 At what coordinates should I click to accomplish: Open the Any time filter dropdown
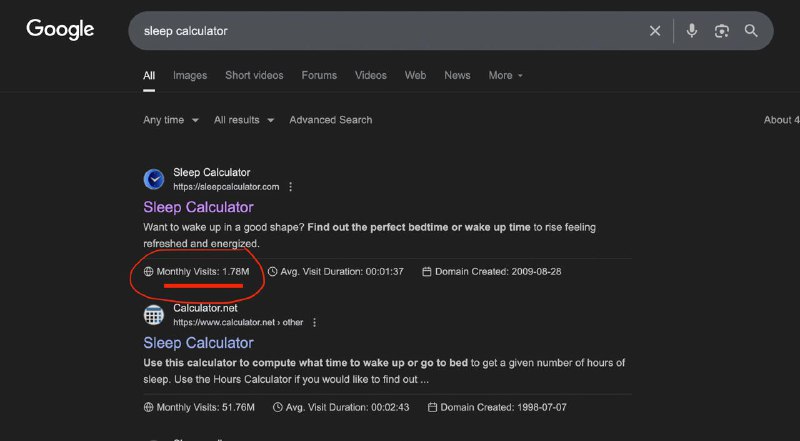click(x=171, y=120)
